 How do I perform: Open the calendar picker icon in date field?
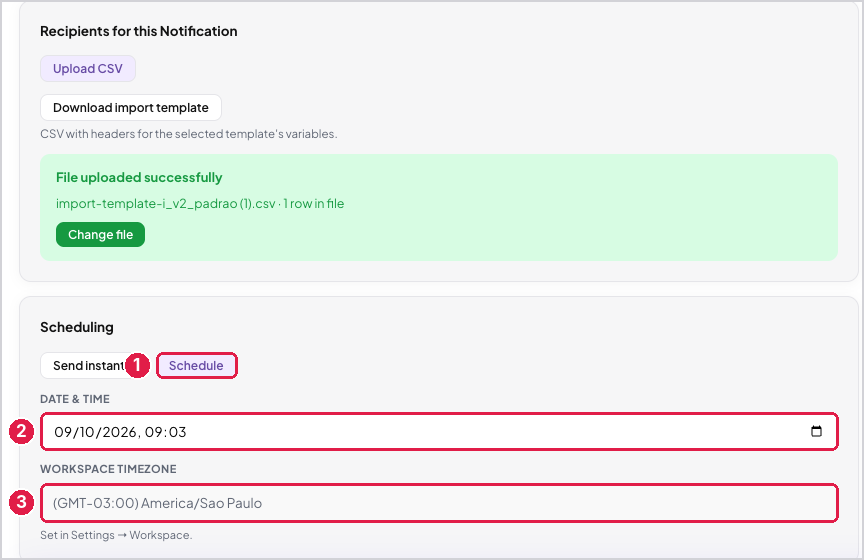pyautogui.click(x=816, y=431)
